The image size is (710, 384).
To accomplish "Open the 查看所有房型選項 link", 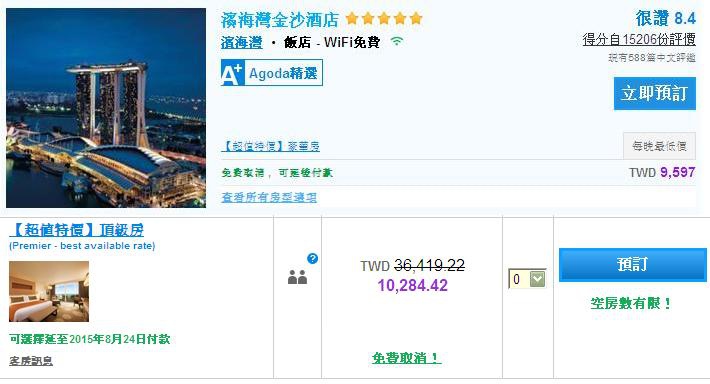I will (x=269, y=197).
